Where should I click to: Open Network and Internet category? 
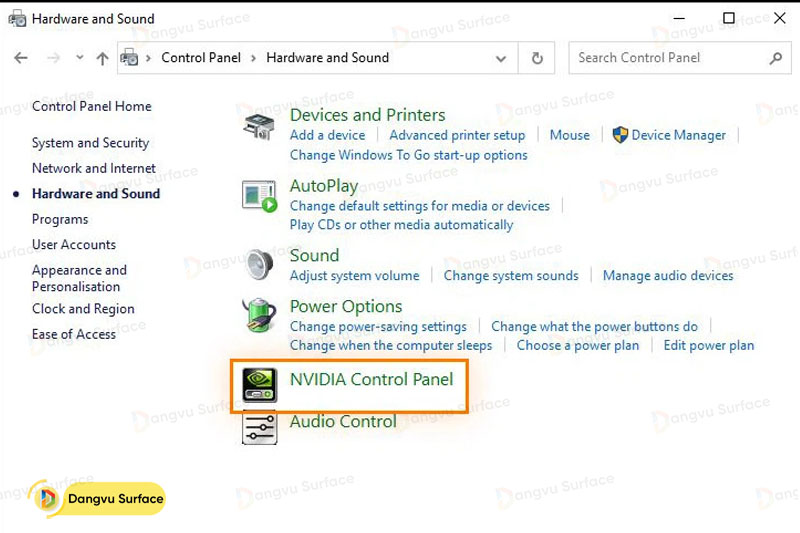pyautogui.click(x=94, y=168)
